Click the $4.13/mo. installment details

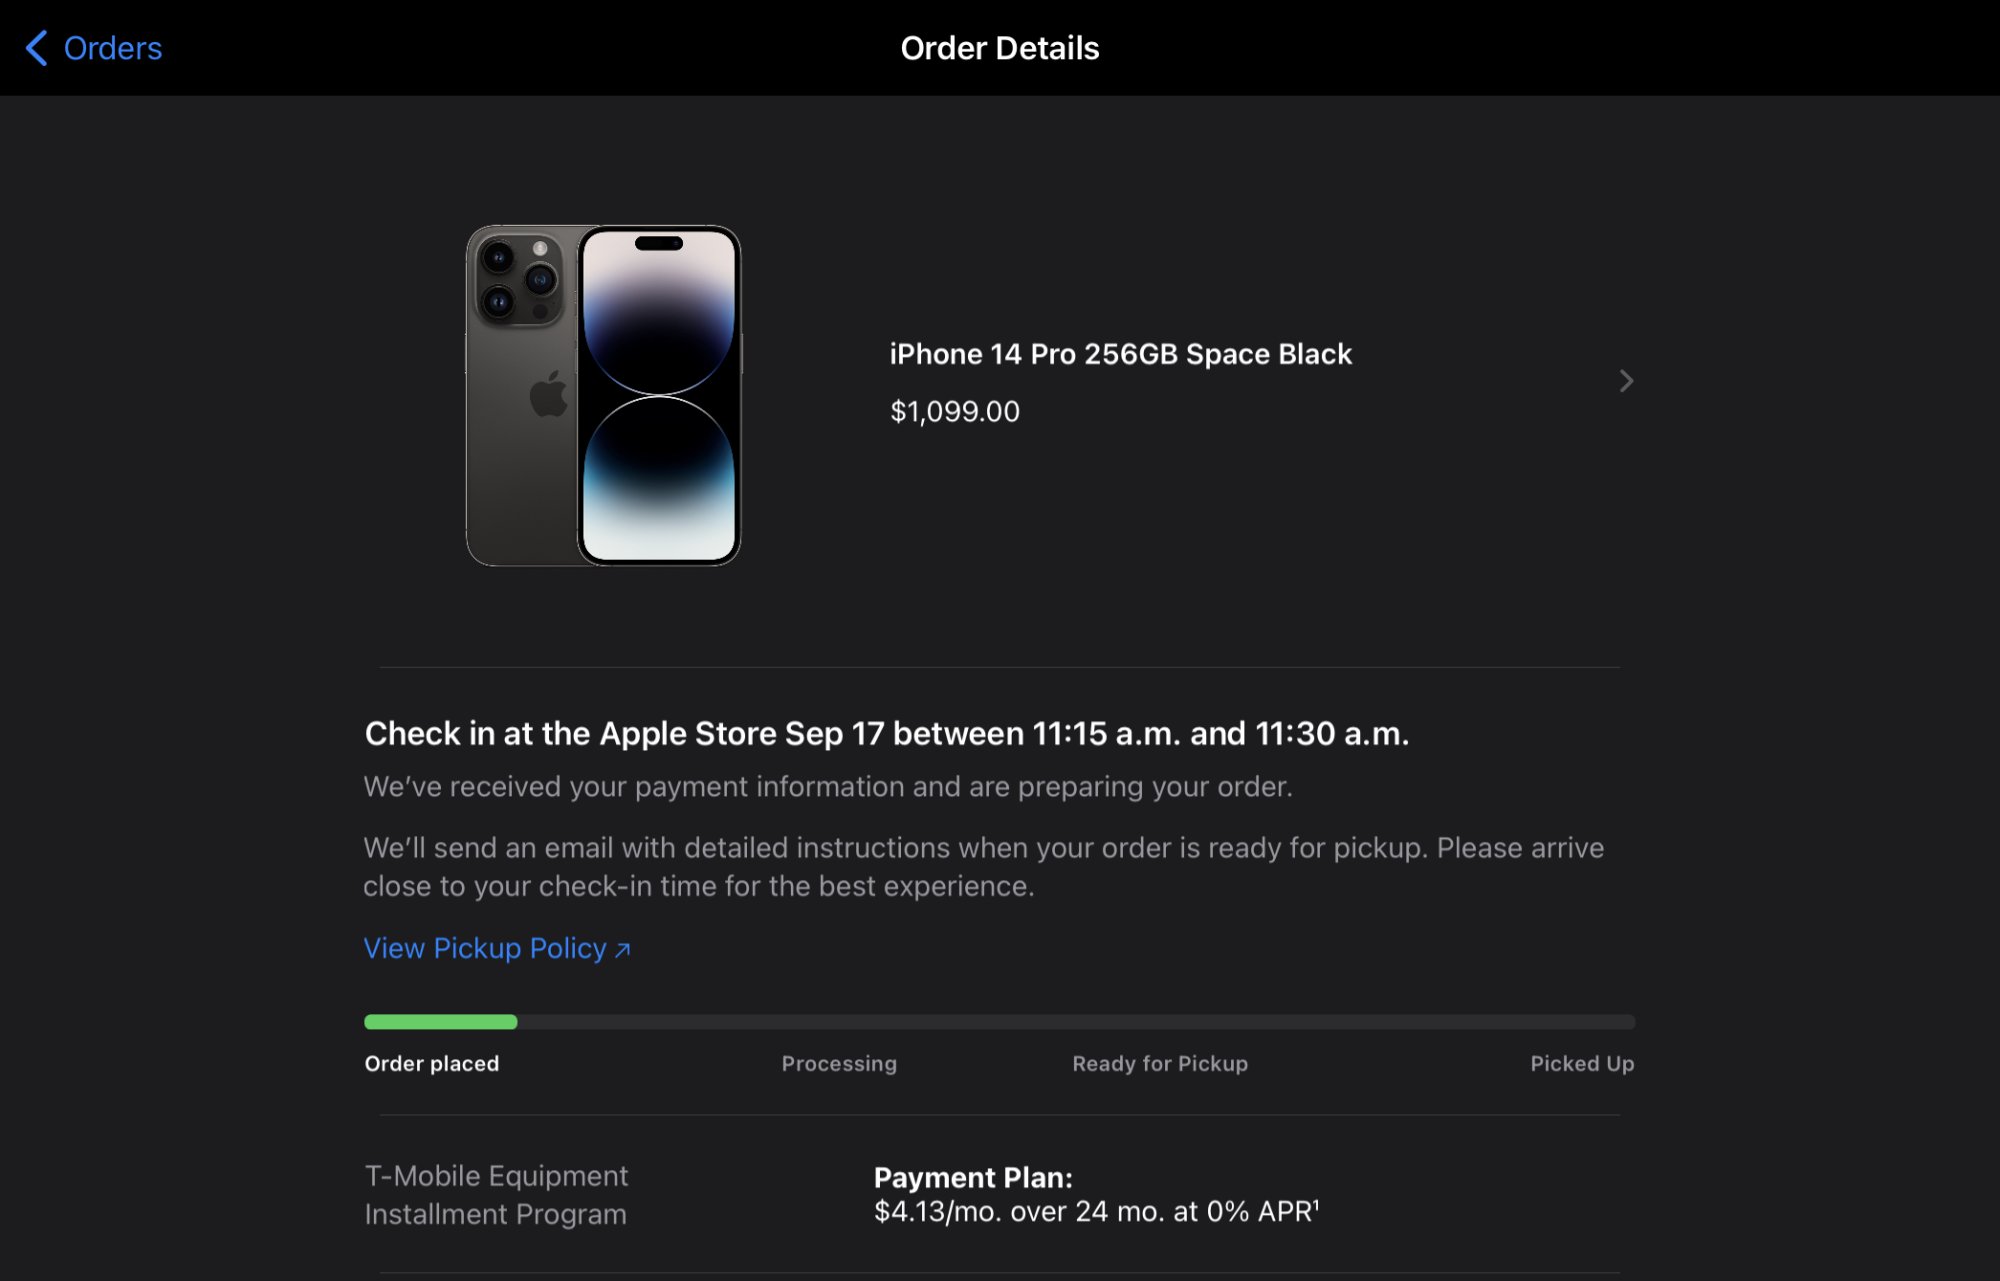pos(1096,1212)
